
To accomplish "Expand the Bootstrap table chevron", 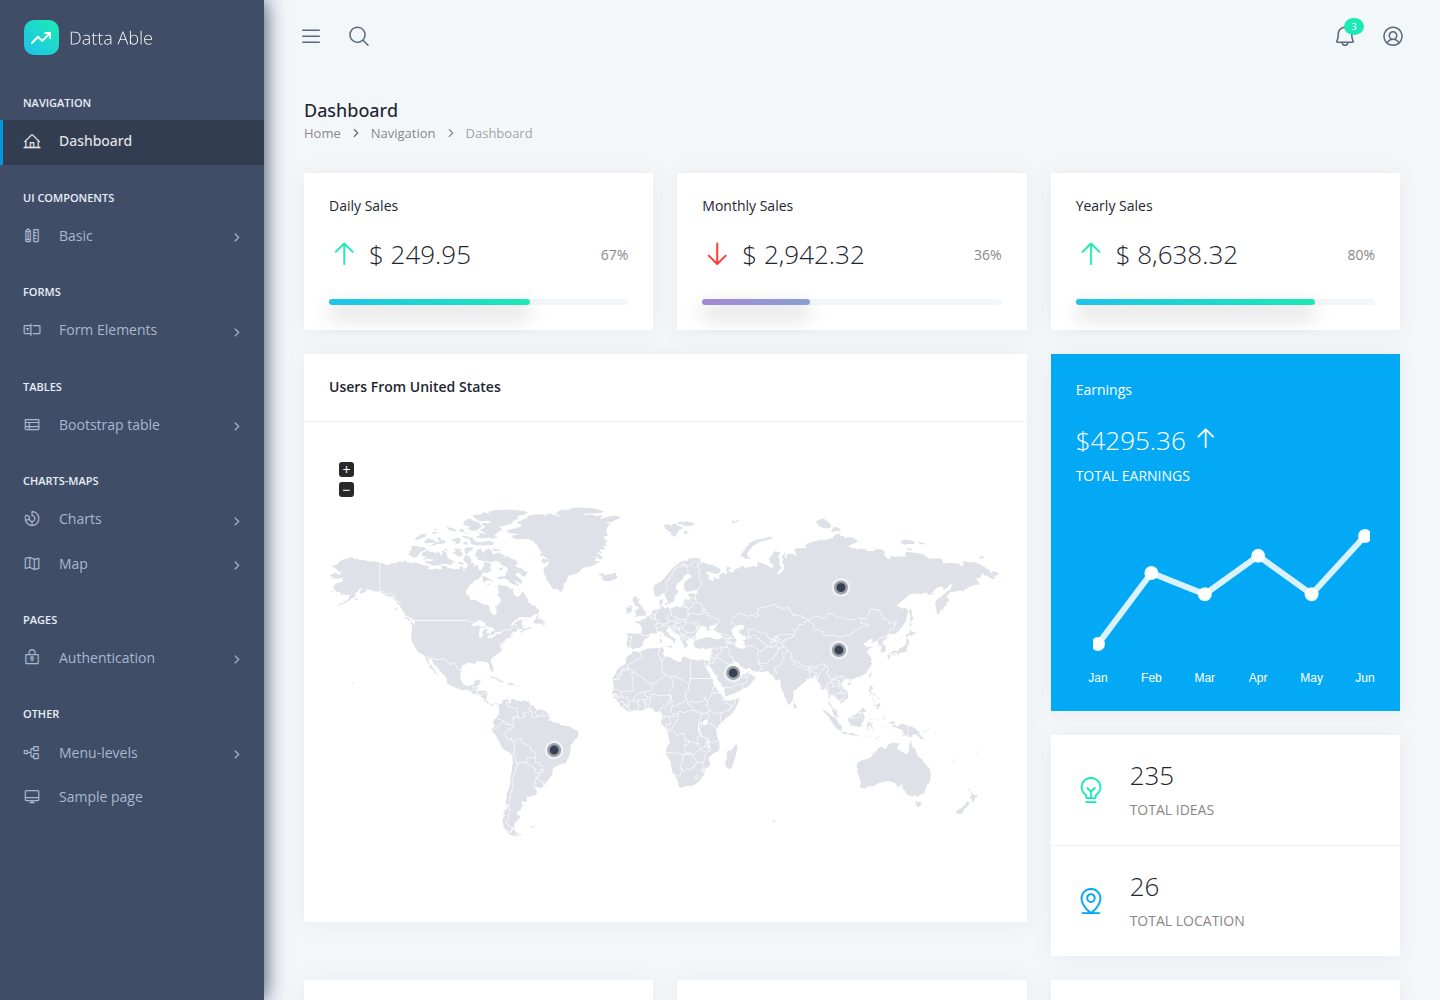I will pyautogui.click(x=237, y=426).
